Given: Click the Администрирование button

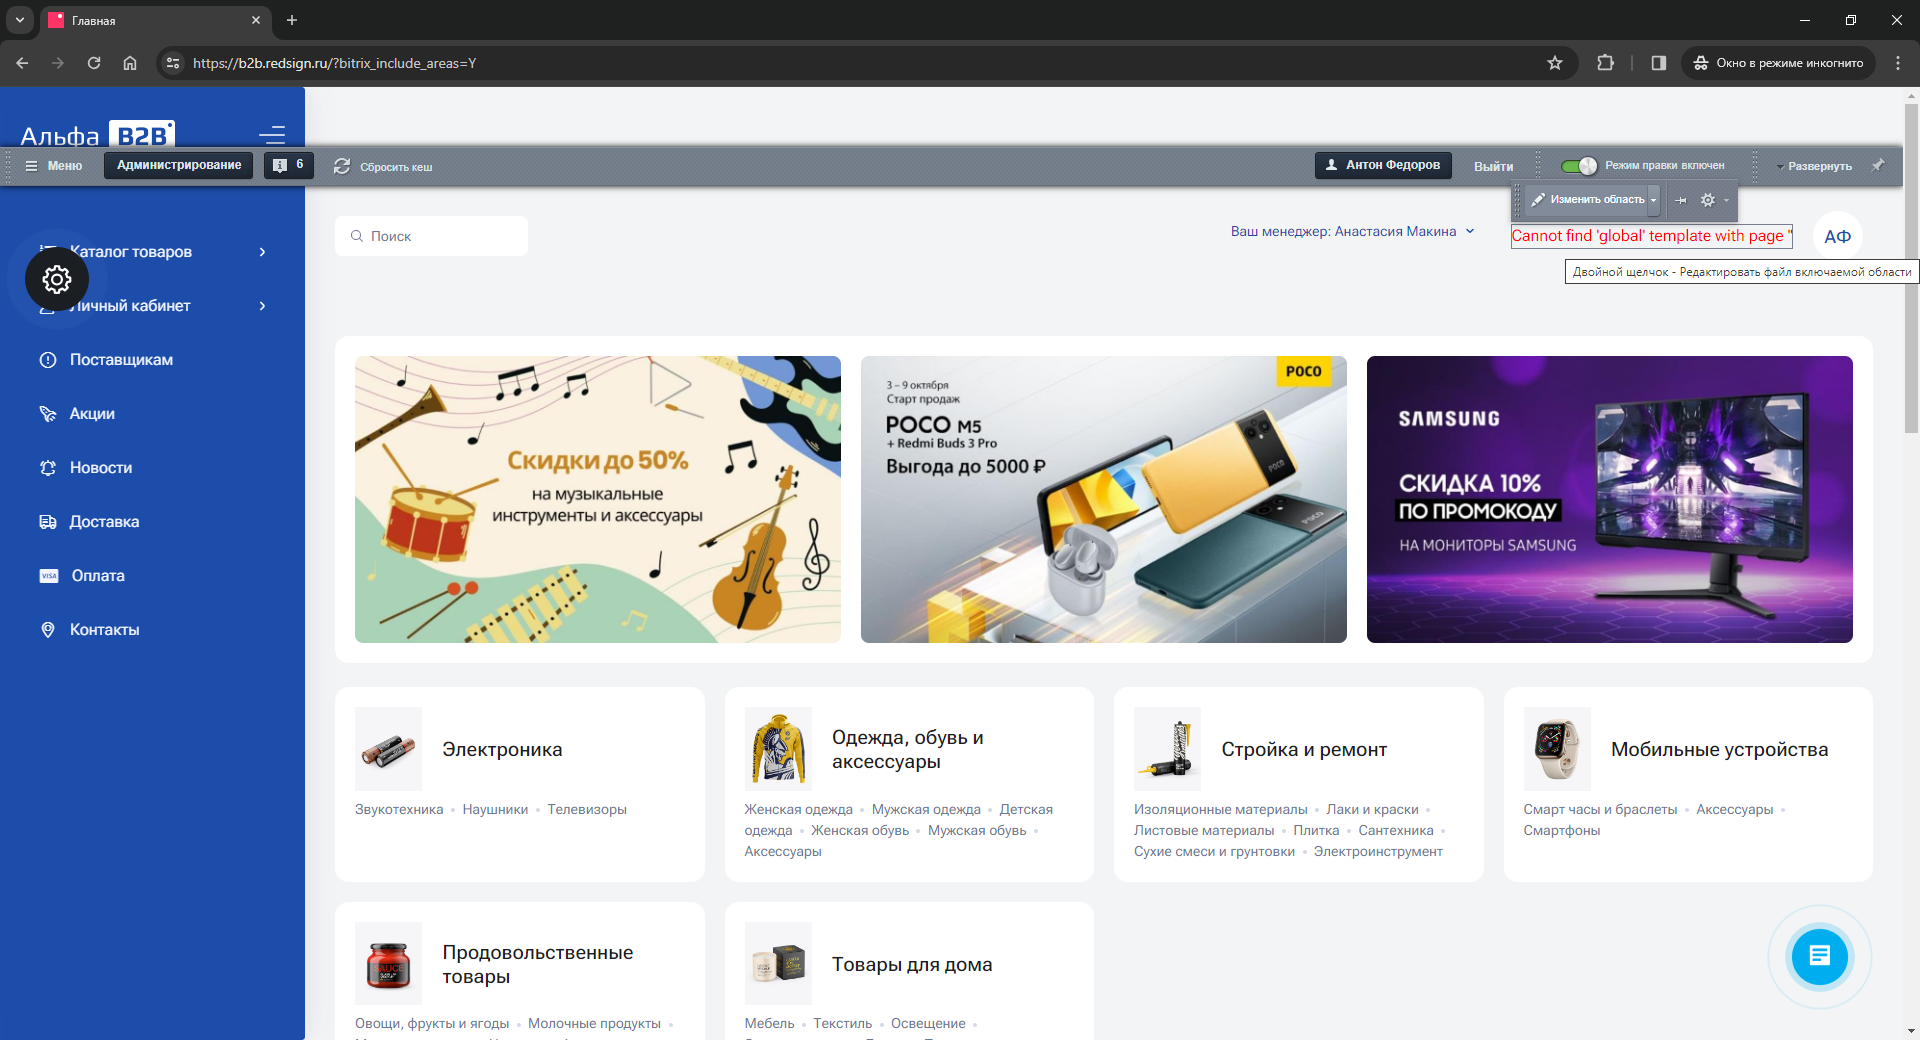Looking at the screenshot, I should 179,165.
